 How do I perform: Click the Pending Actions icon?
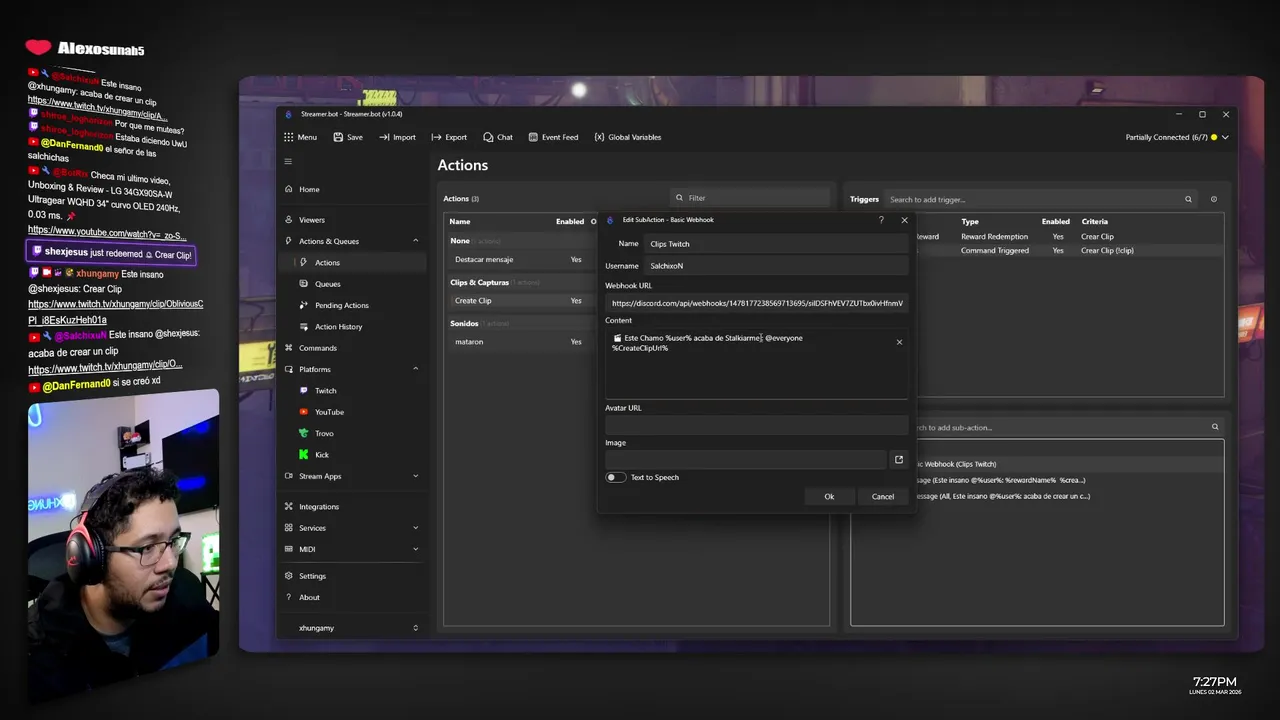[305, 305]
